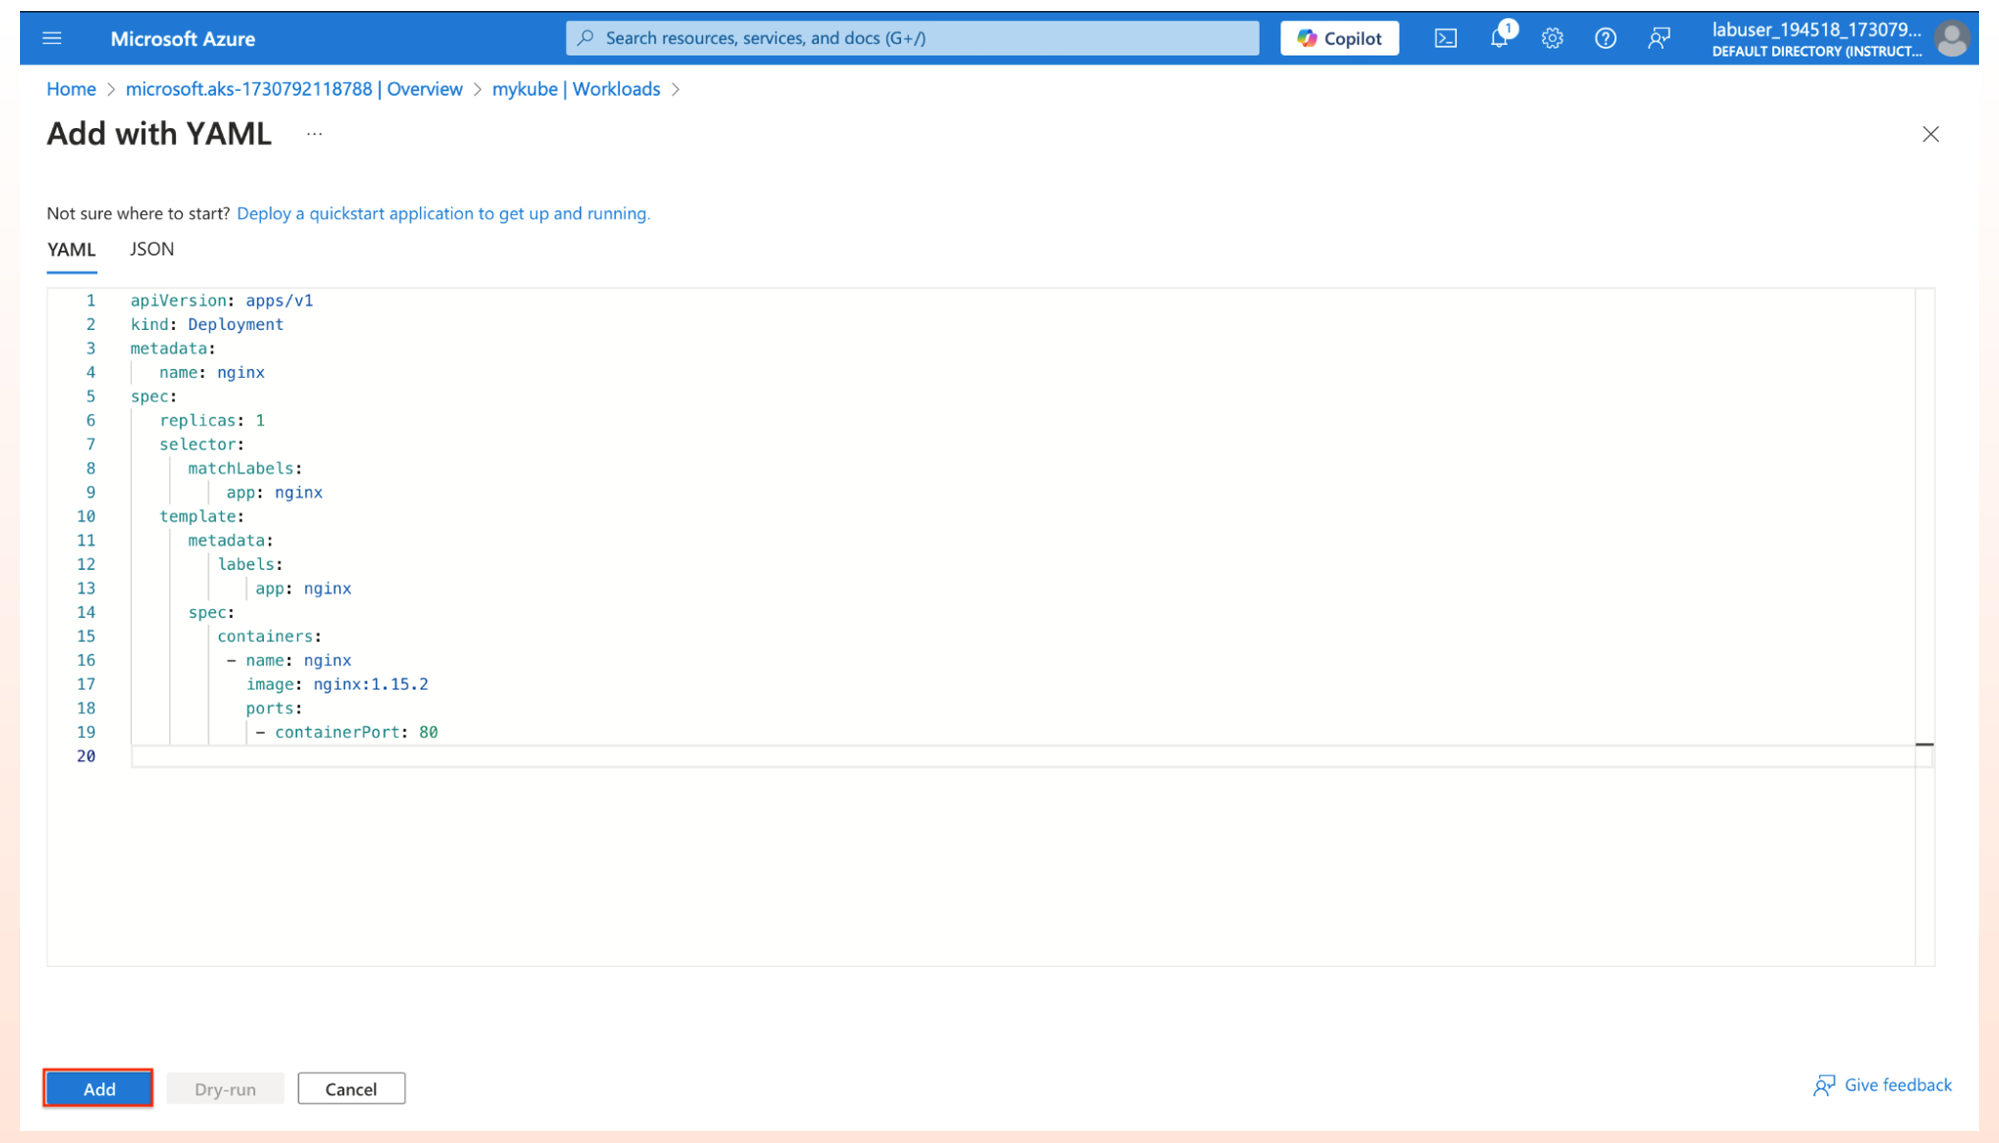This screenshot has height=1143, width=1999.
Task: View notifications bell icon
Action: (x=1499, y=38)
